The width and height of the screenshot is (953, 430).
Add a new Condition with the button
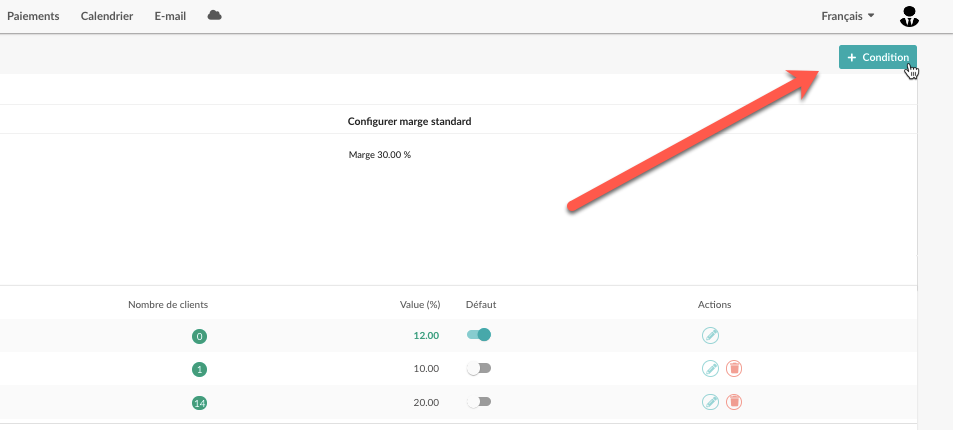(x=878, y=57)
